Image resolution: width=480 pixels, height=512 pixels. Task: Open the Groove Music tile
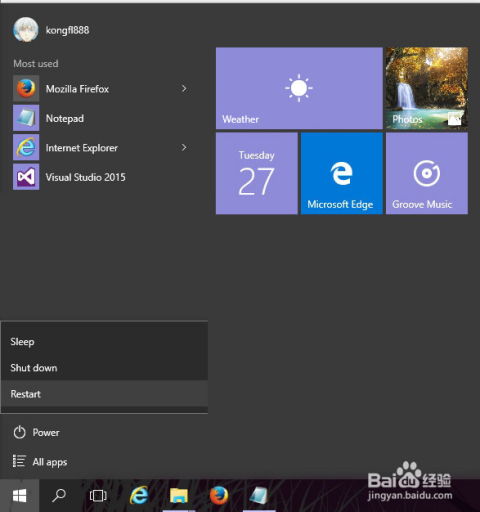point(427,173)
